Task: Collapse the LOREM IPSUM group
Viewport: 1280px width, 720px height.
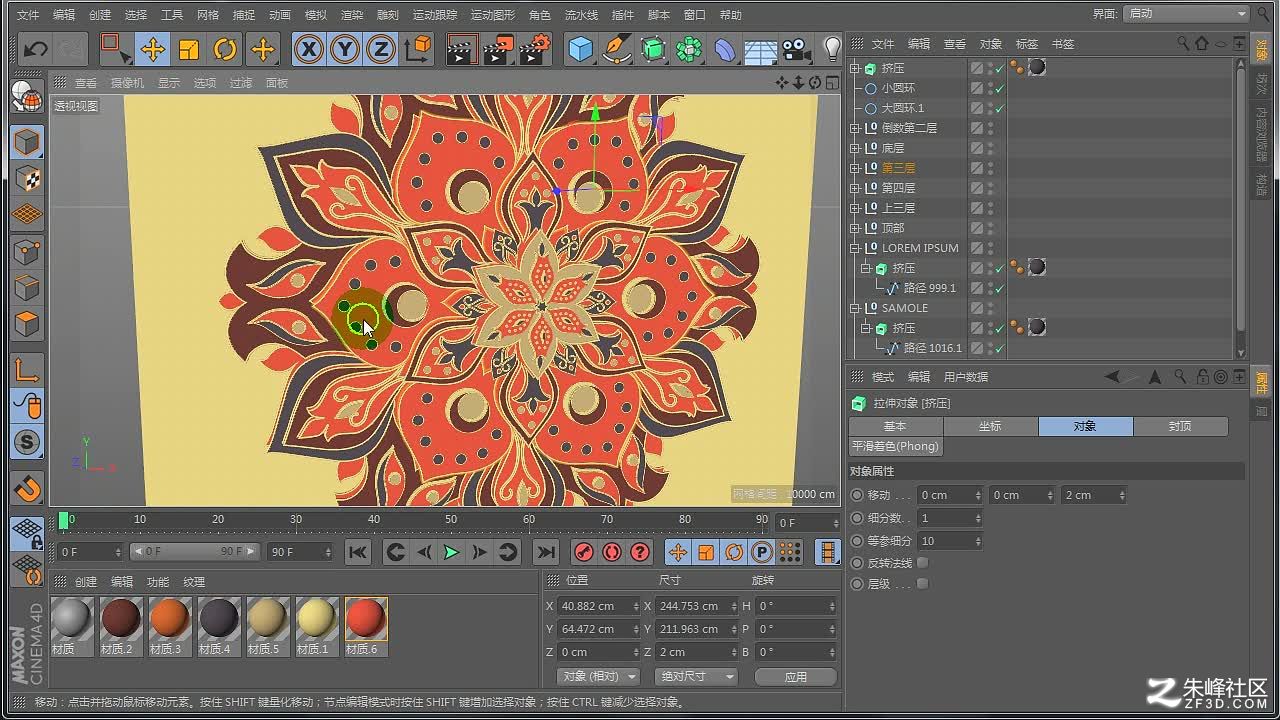Action: tap(855, 248)
